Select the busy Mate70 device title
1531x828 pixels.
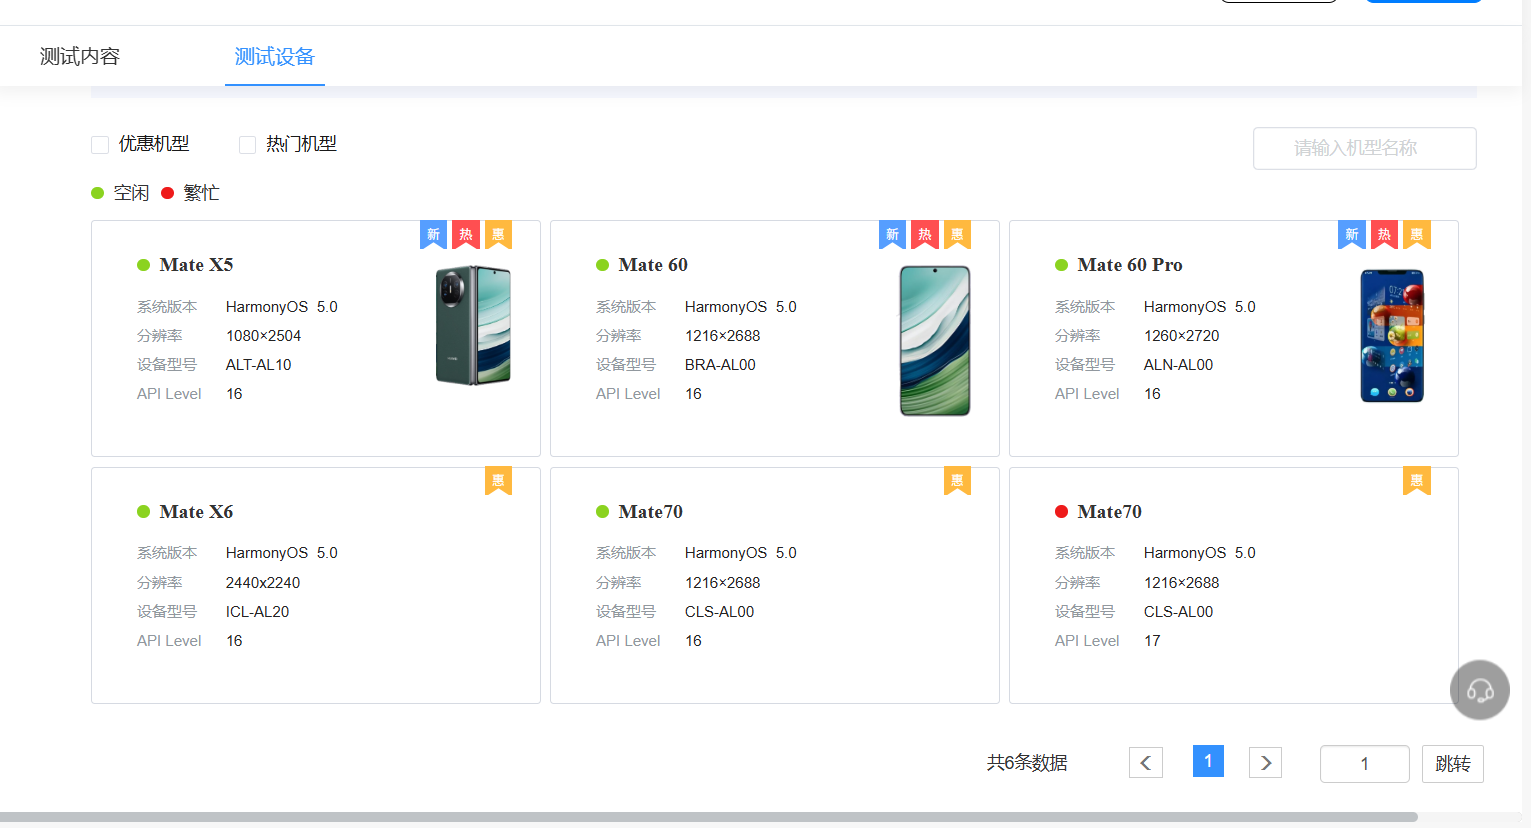point(1110,512)
